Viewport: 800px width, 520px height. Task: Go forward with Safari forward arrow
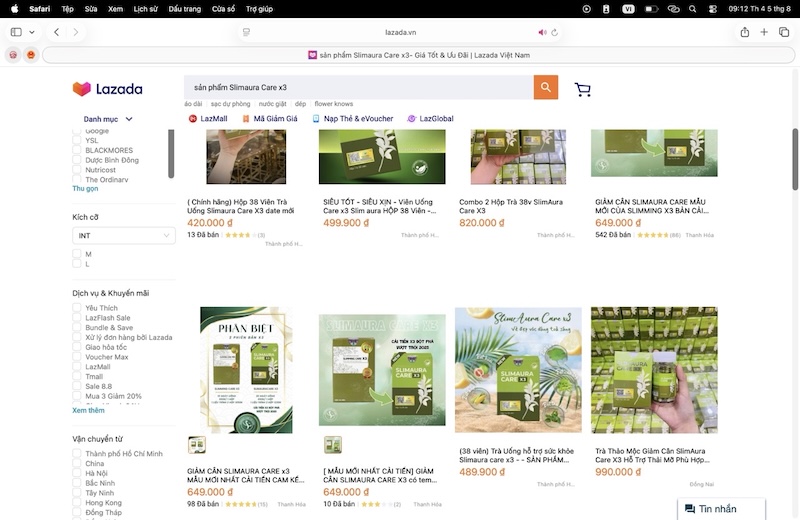pyautogui.click(x=76, y=32)
